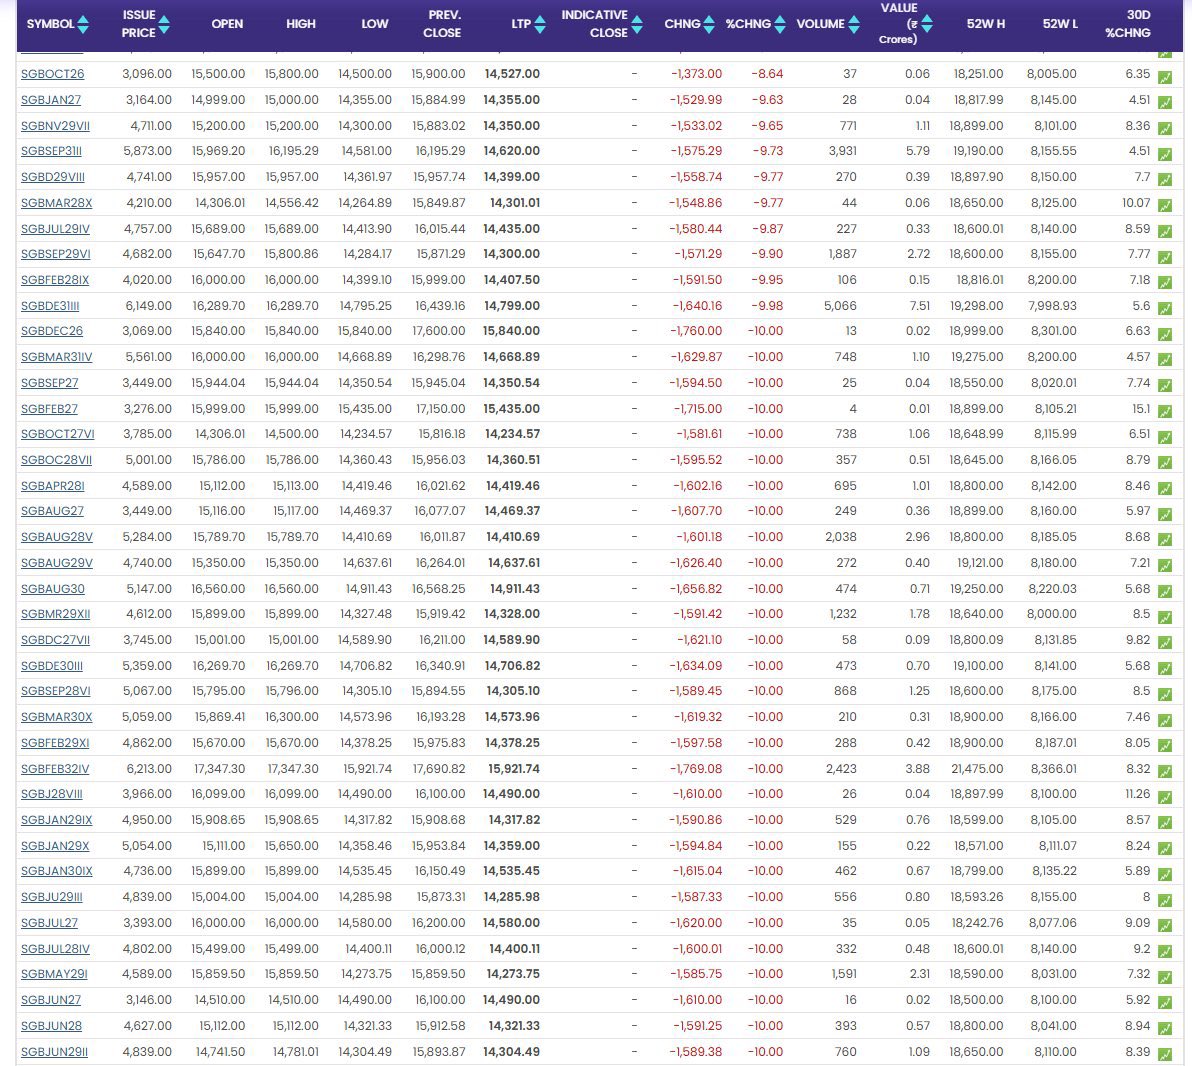Viewport: 1192px width, 1066px height.
Task: Select prev close 17,600.00 in SGBDEC26 row
Action: pyautogui.click(x=439, y=331)
